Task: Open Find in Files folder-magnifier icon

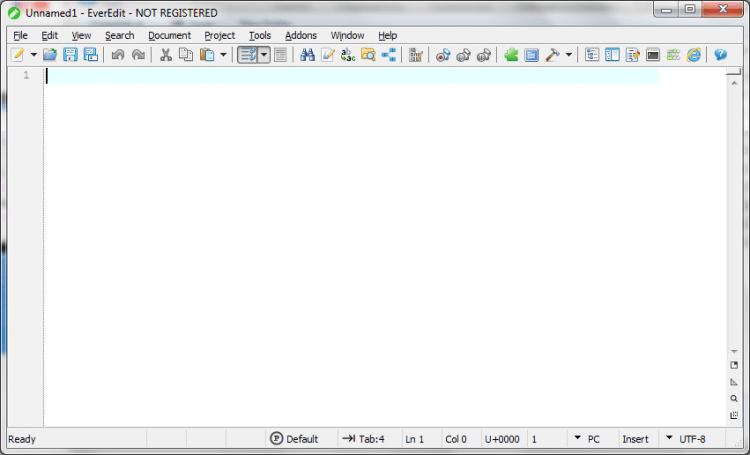Action: 368,55
